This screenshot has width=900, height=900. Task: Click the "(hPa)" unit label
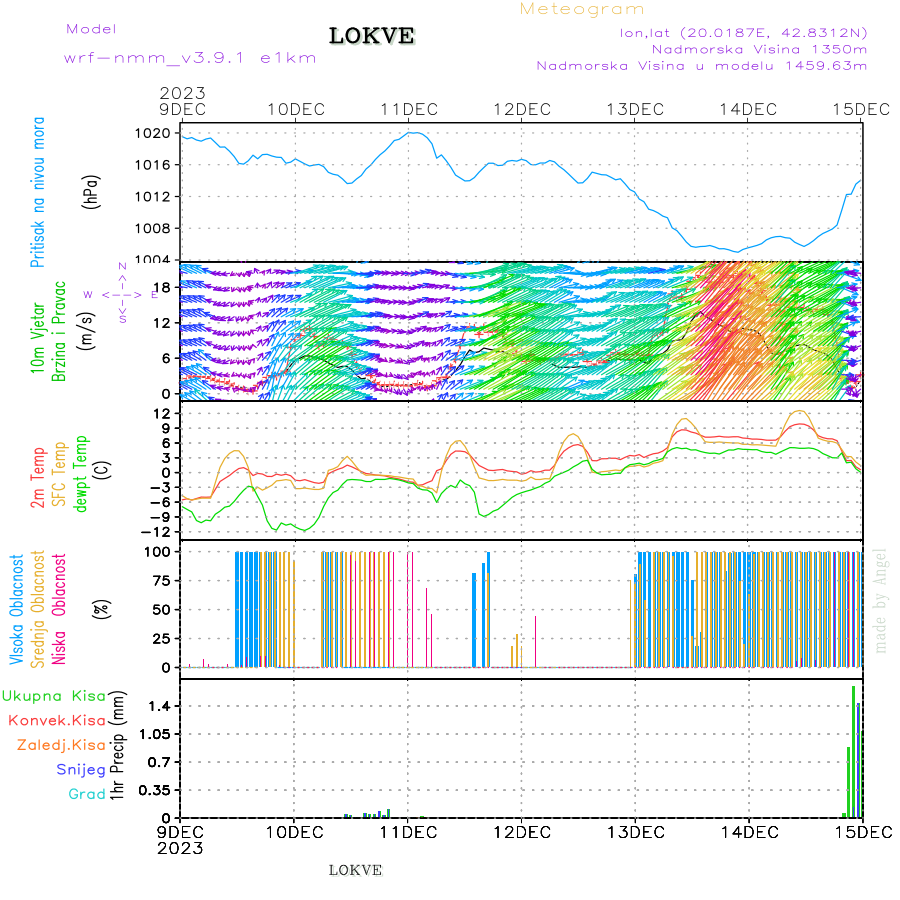point(91,192)
